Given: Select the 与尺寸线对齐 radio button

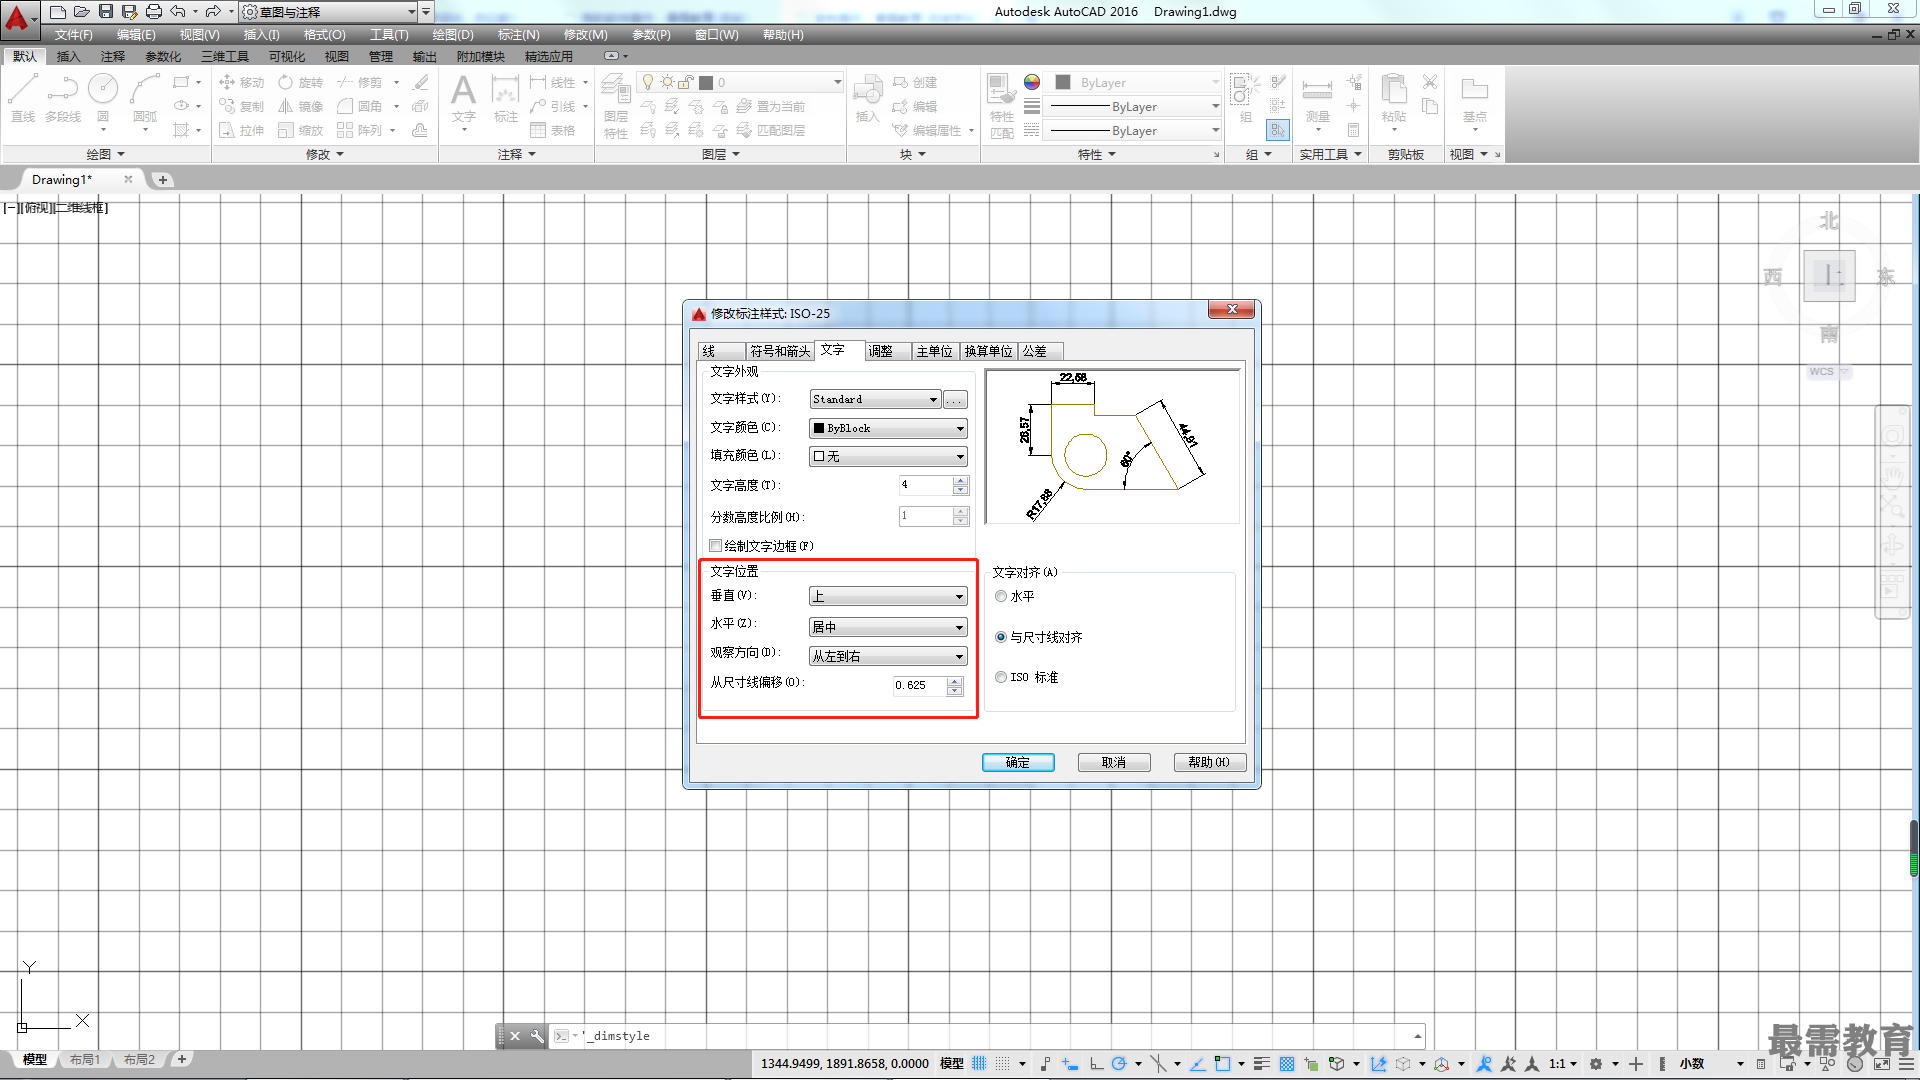Looking at the screenshot, I should pyautogui.click(x=1001, y=637).
